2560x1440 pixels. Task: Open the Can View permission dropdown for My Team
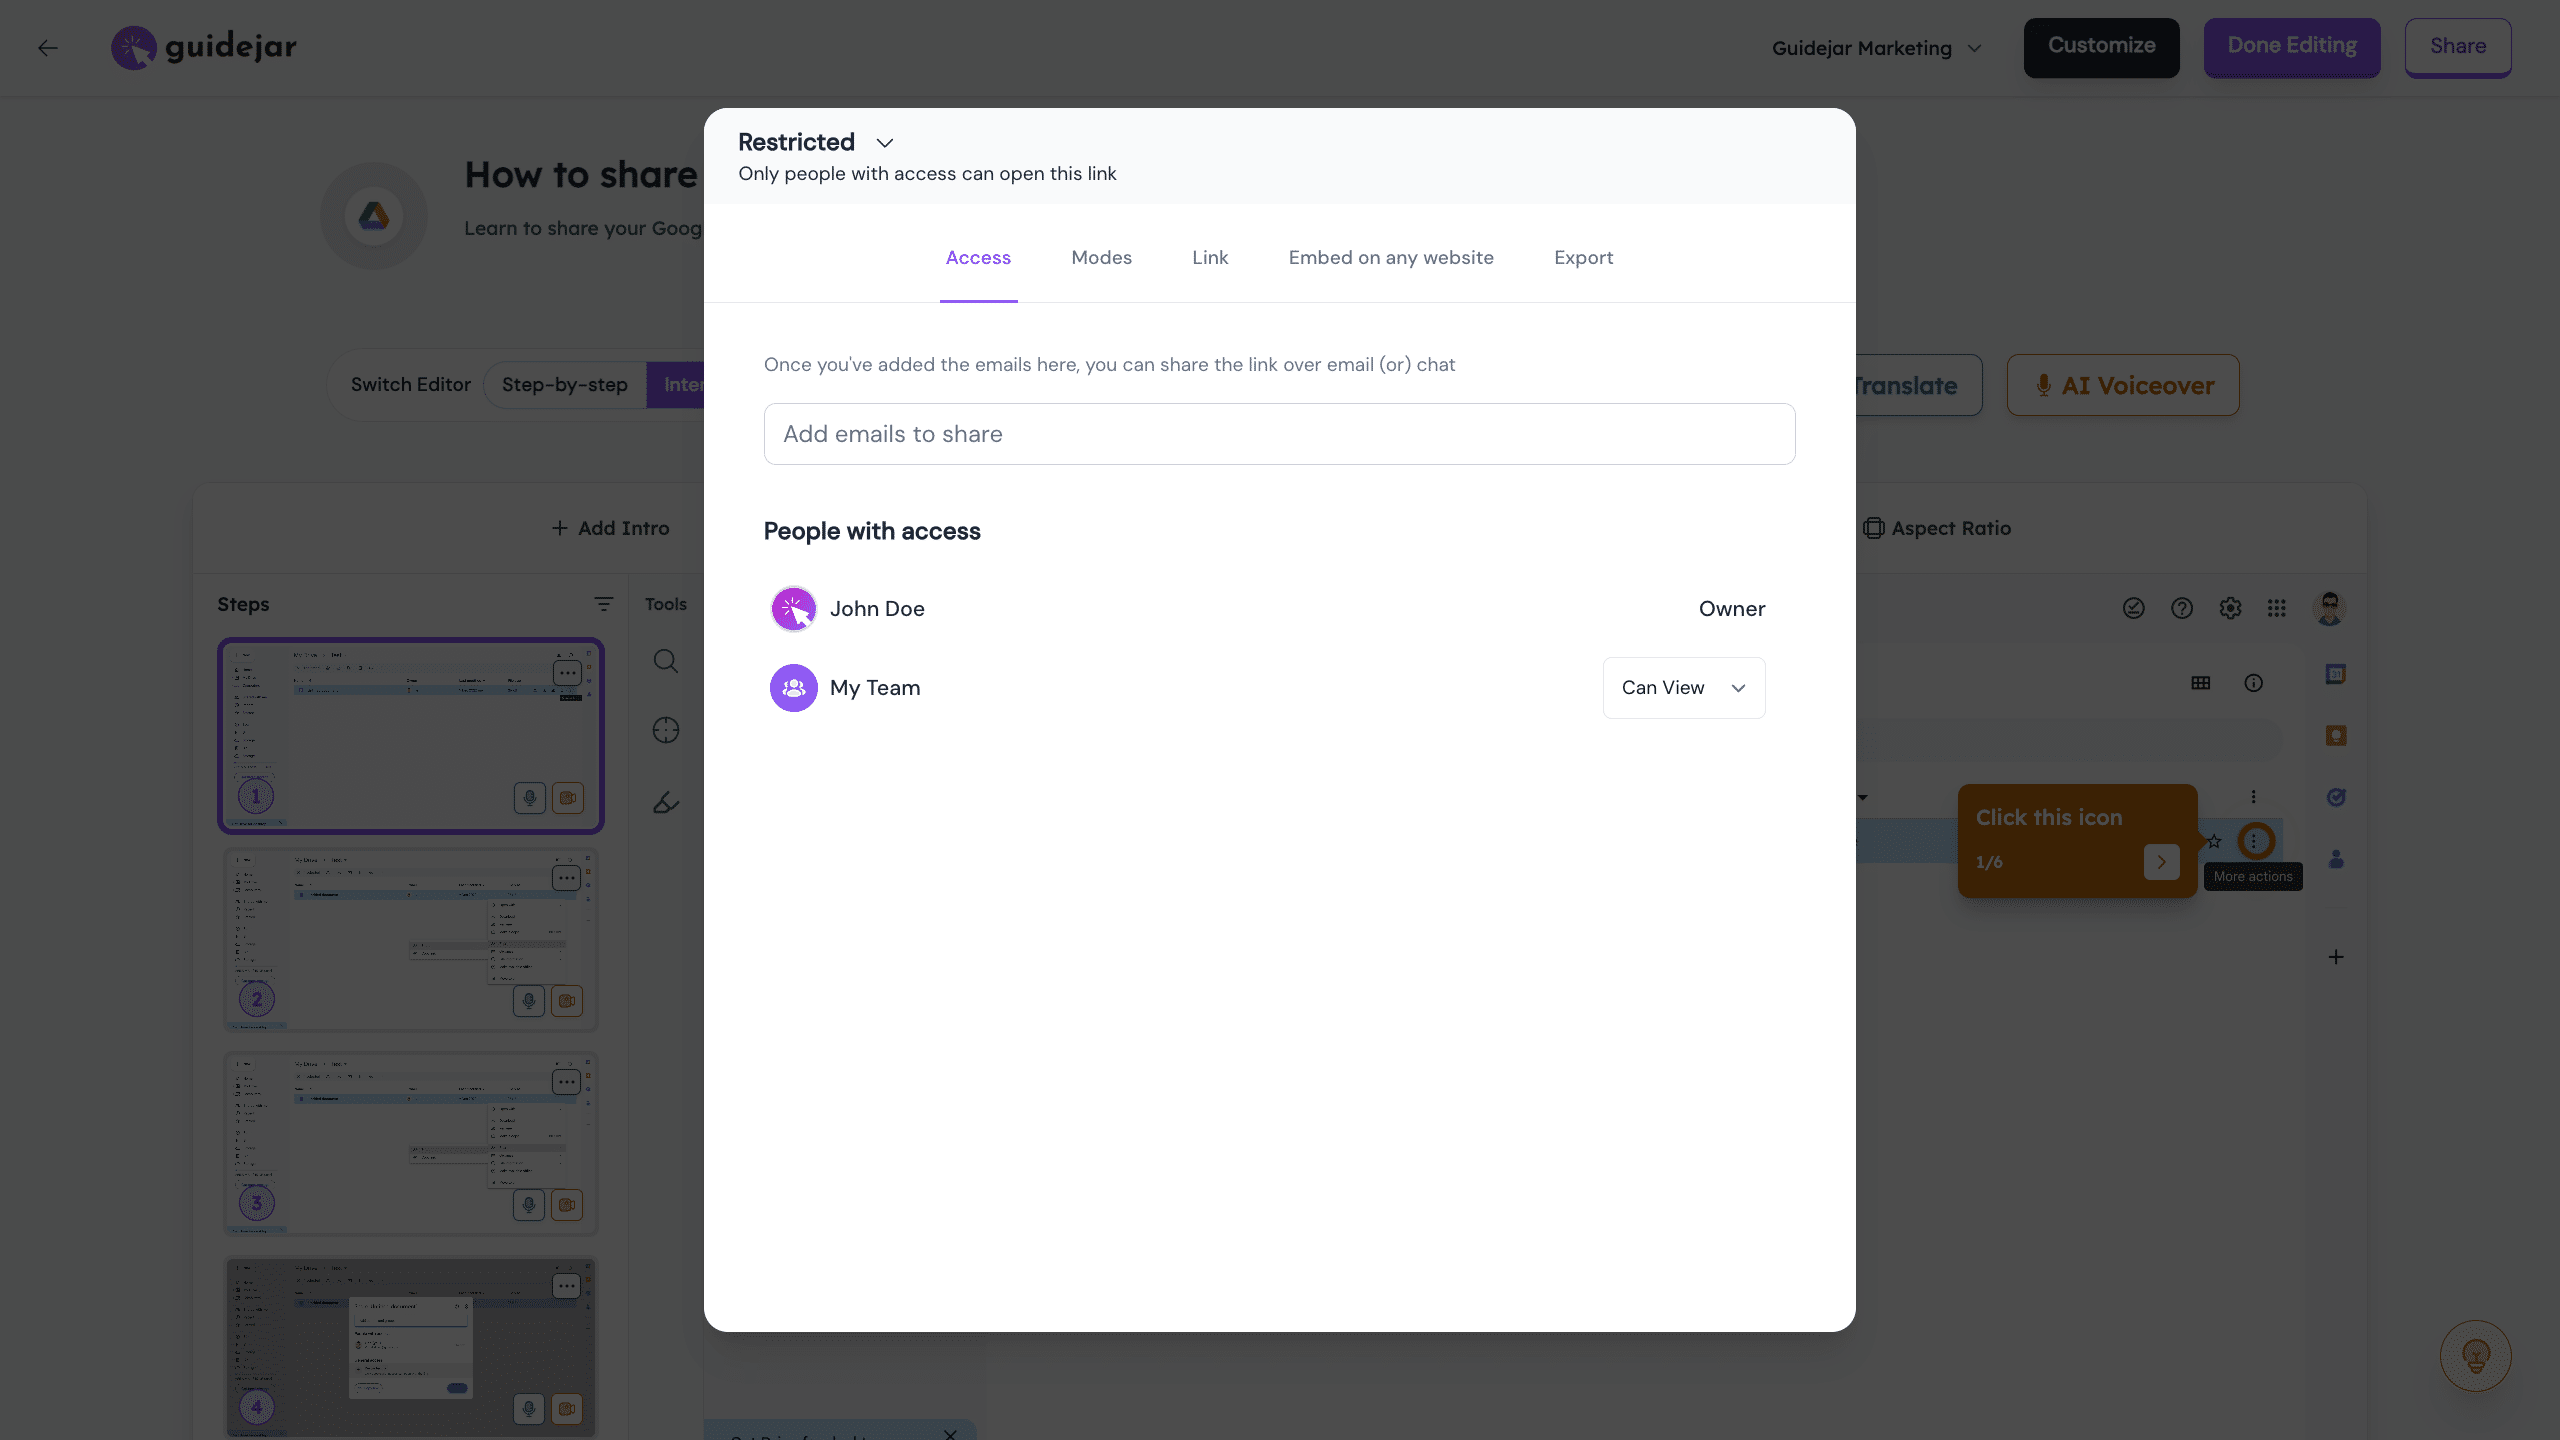coord(1683,687)
